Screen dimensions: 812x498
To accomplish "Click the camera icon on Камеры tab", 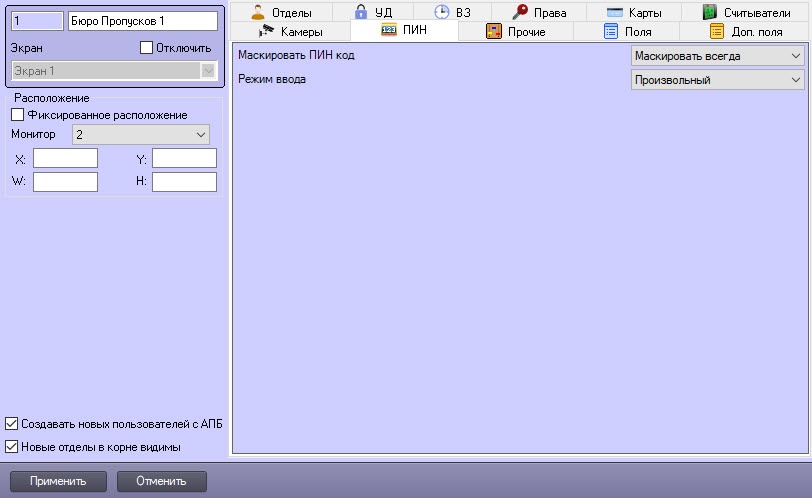I will tap(267, 32).
